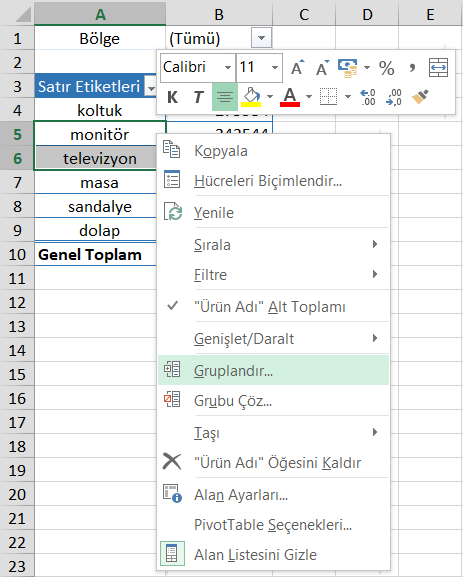Open font size 11 dropdown
Viewport: 463px width, 577px height.
pyautogui.click(x=275, y=67)
